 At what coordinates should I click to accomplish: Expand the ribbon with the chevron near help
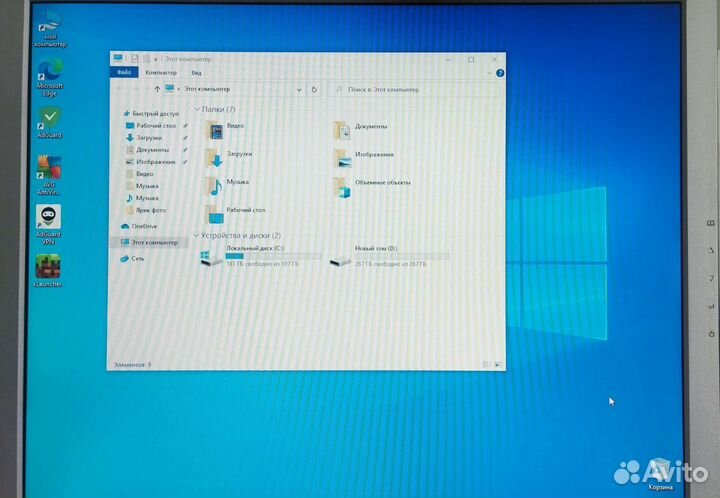click(x=489, y=73)
